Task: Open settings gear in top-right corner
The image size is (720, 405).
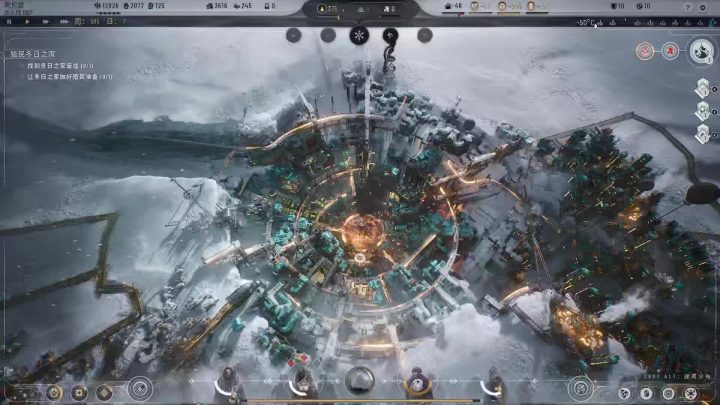Action: pyautogui.click(x=703, y=7)
